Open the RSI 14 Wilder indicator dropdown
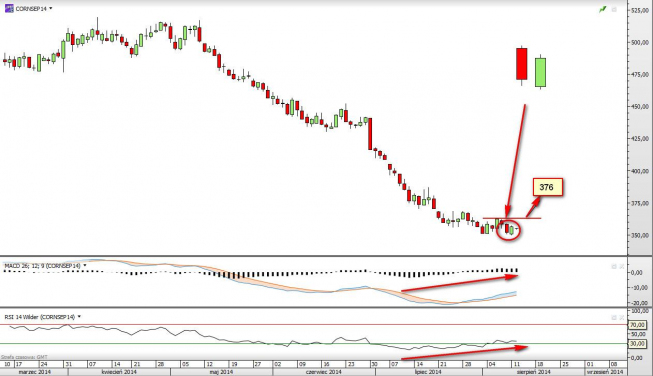 (79, 317)
